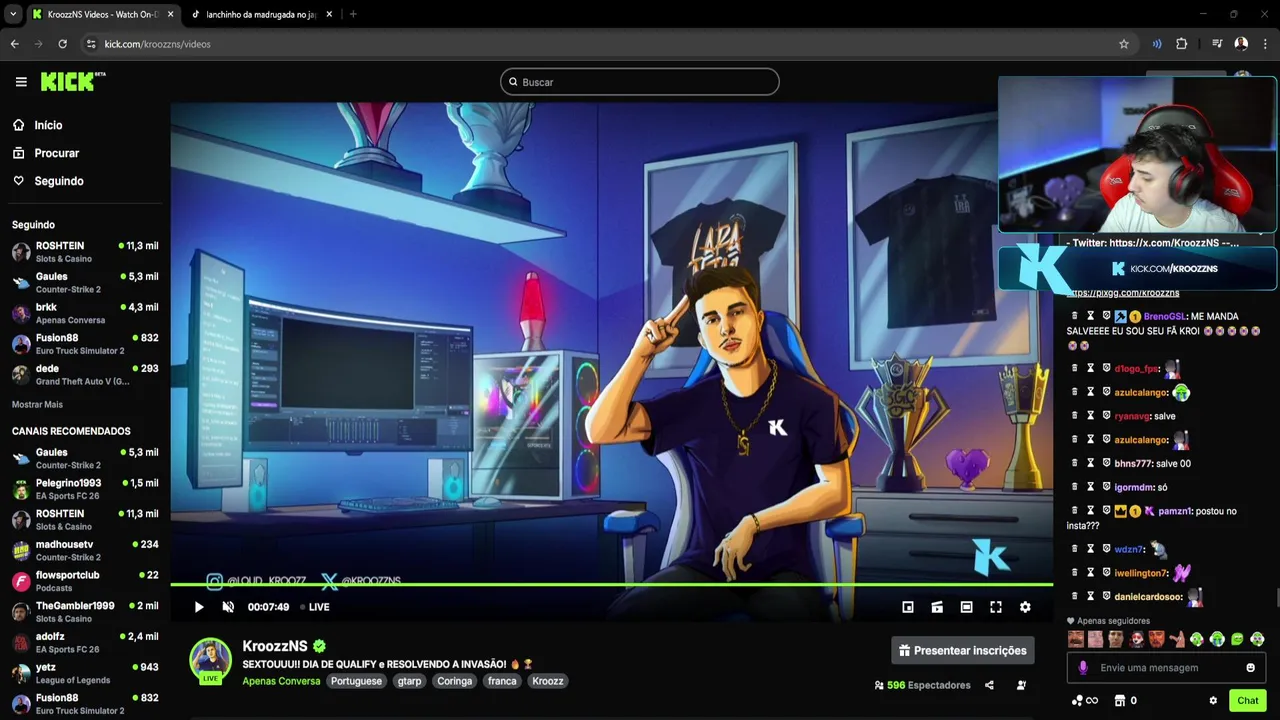Click adolfz channel avatar
Image resolution: width=1280 pixels, height=720 pixels.
(x=21, y=642)
